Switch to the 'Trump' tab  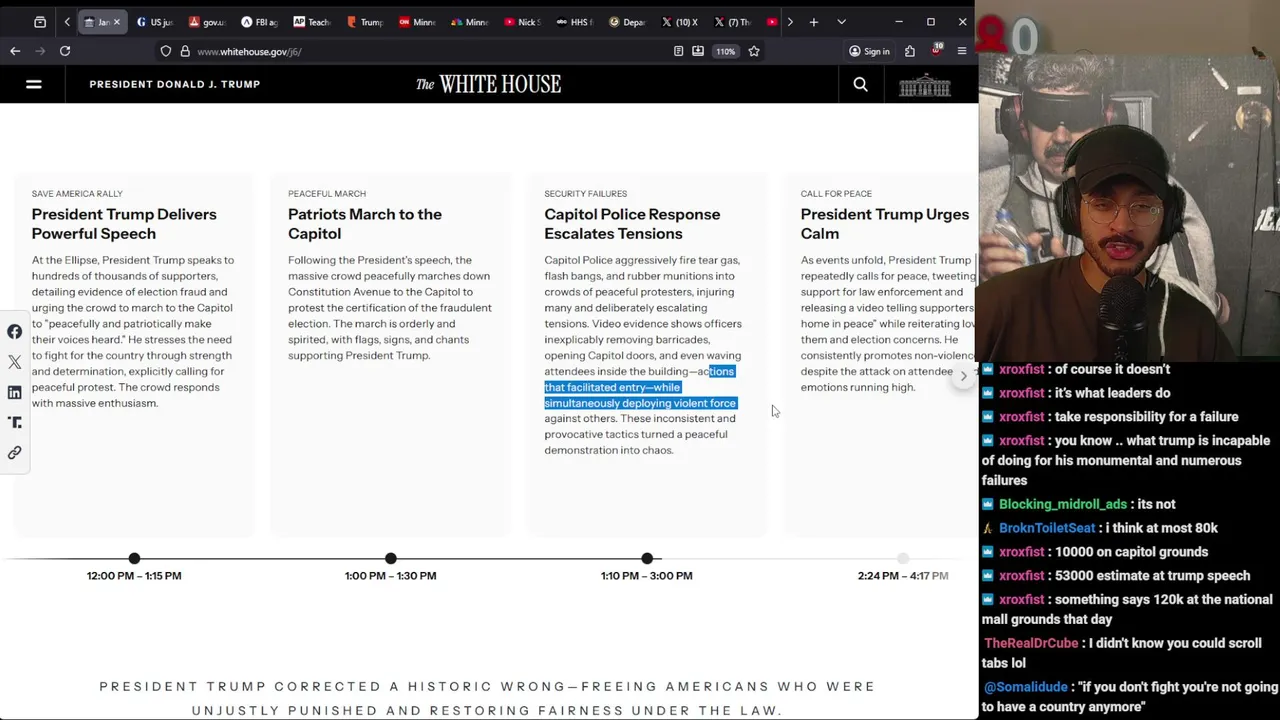pyautogui.click(x=365, y=22)
